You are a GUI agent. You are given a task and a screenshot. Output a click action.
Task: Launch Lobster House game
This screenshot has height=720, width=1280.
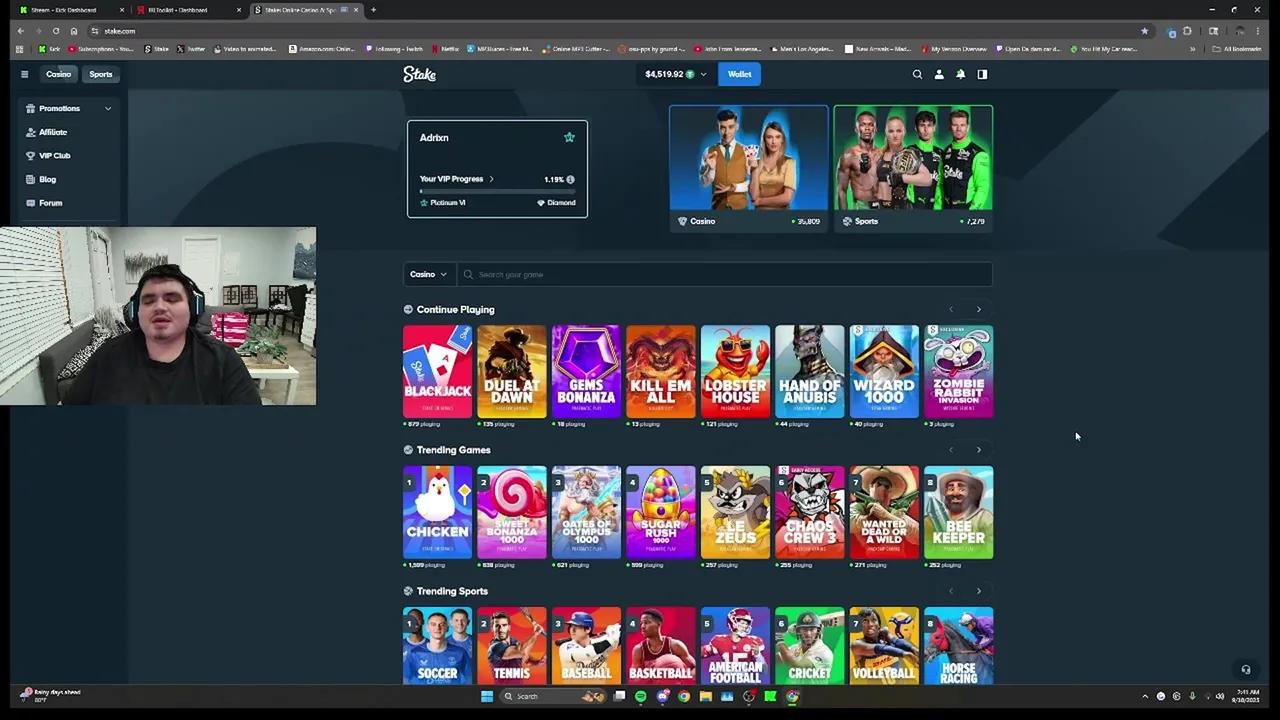coord(735,371)
